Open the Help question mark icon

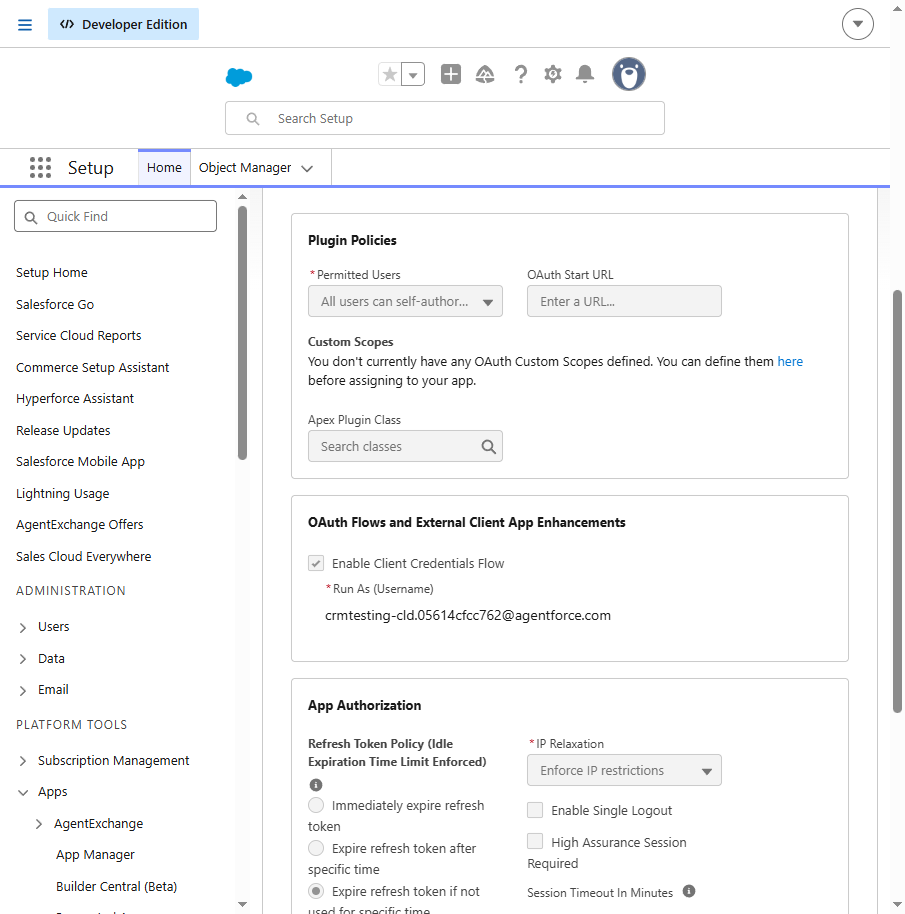coord(520,75)
